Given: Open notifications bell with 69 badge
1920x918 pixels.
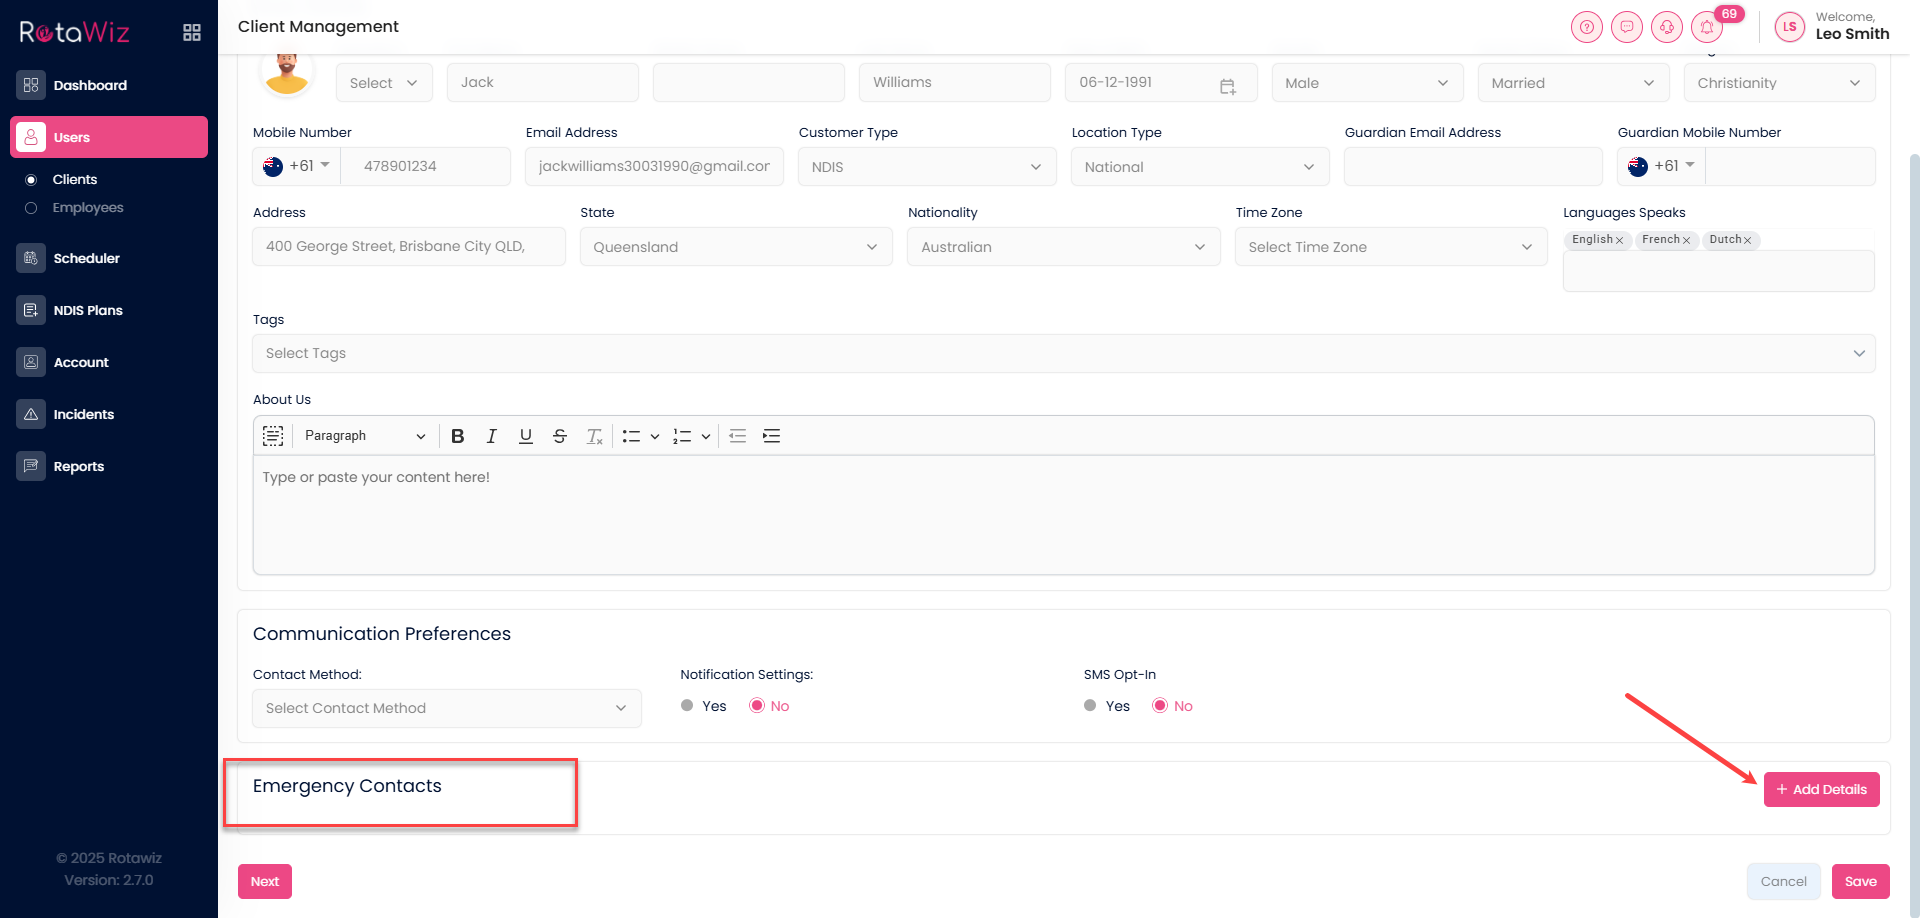Looking at the screenshot, I should (x=1707, y=27).
